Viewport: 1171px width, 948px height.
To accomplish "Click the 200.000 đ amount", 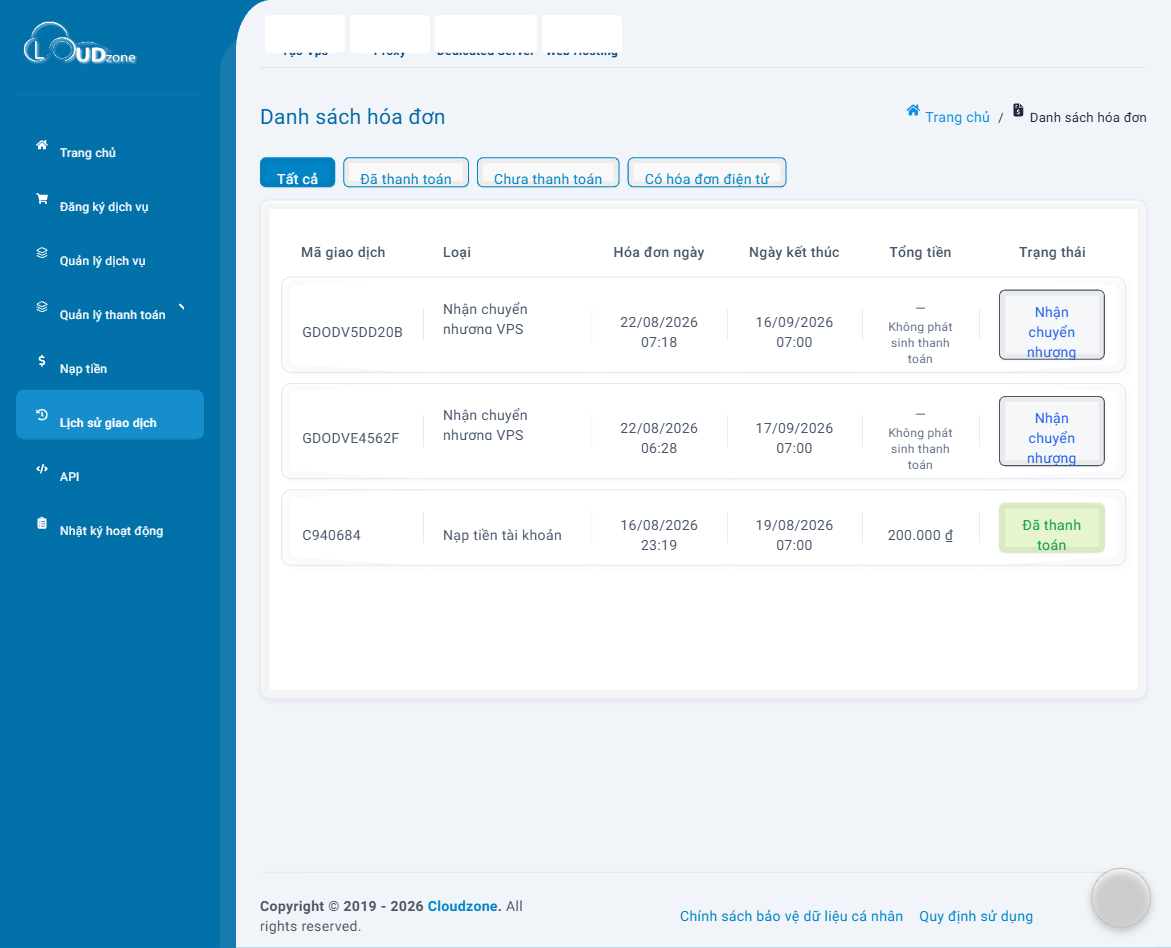I will (x=920, y=536).
